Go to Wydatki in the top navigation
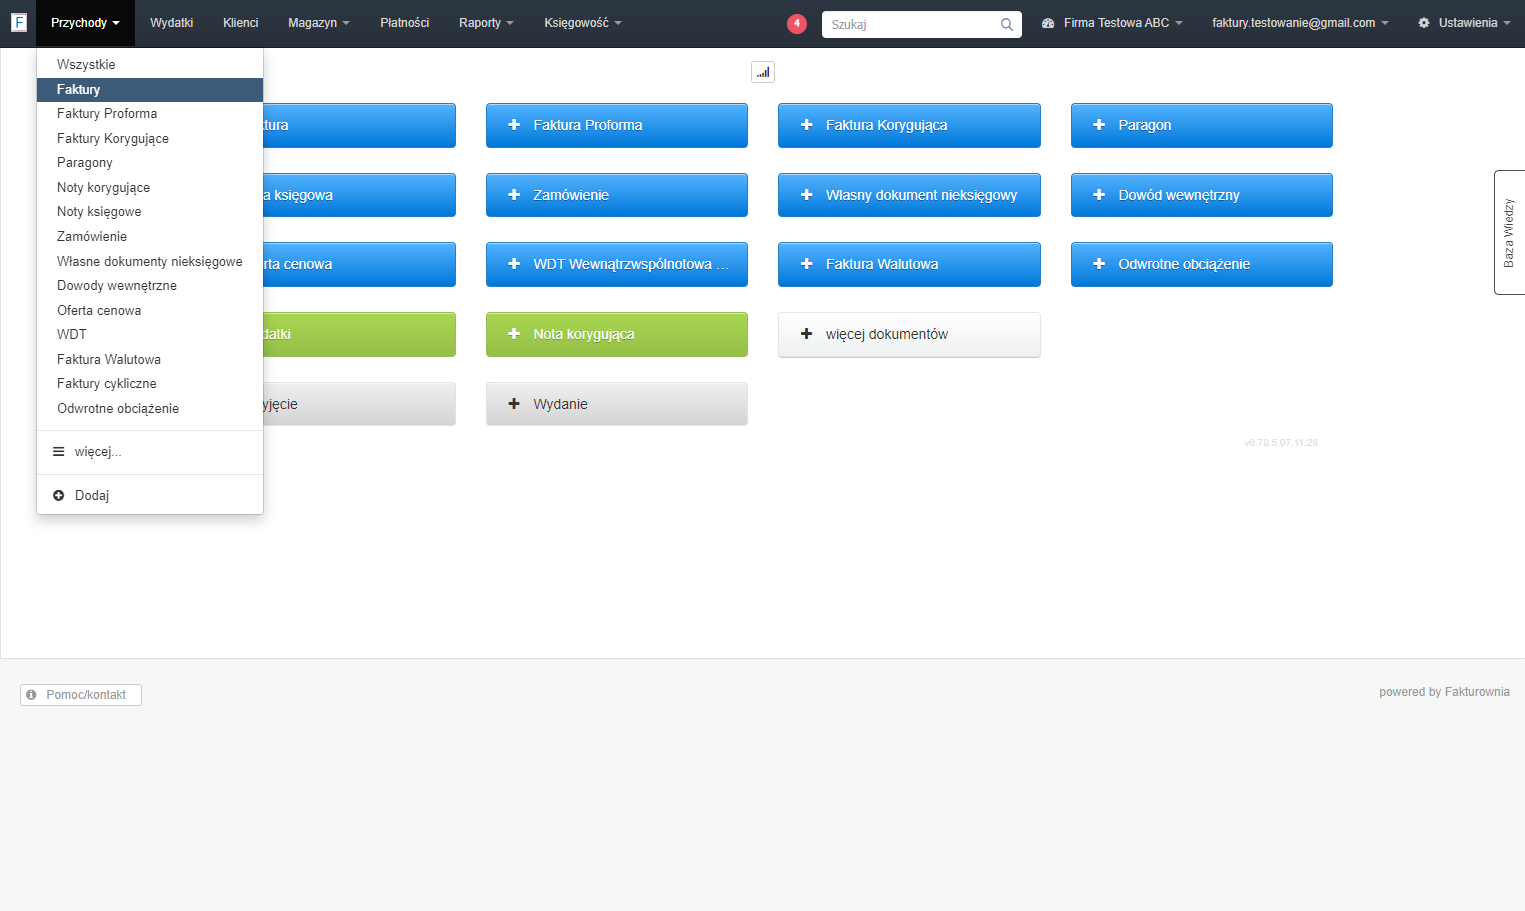 [171, 23]
